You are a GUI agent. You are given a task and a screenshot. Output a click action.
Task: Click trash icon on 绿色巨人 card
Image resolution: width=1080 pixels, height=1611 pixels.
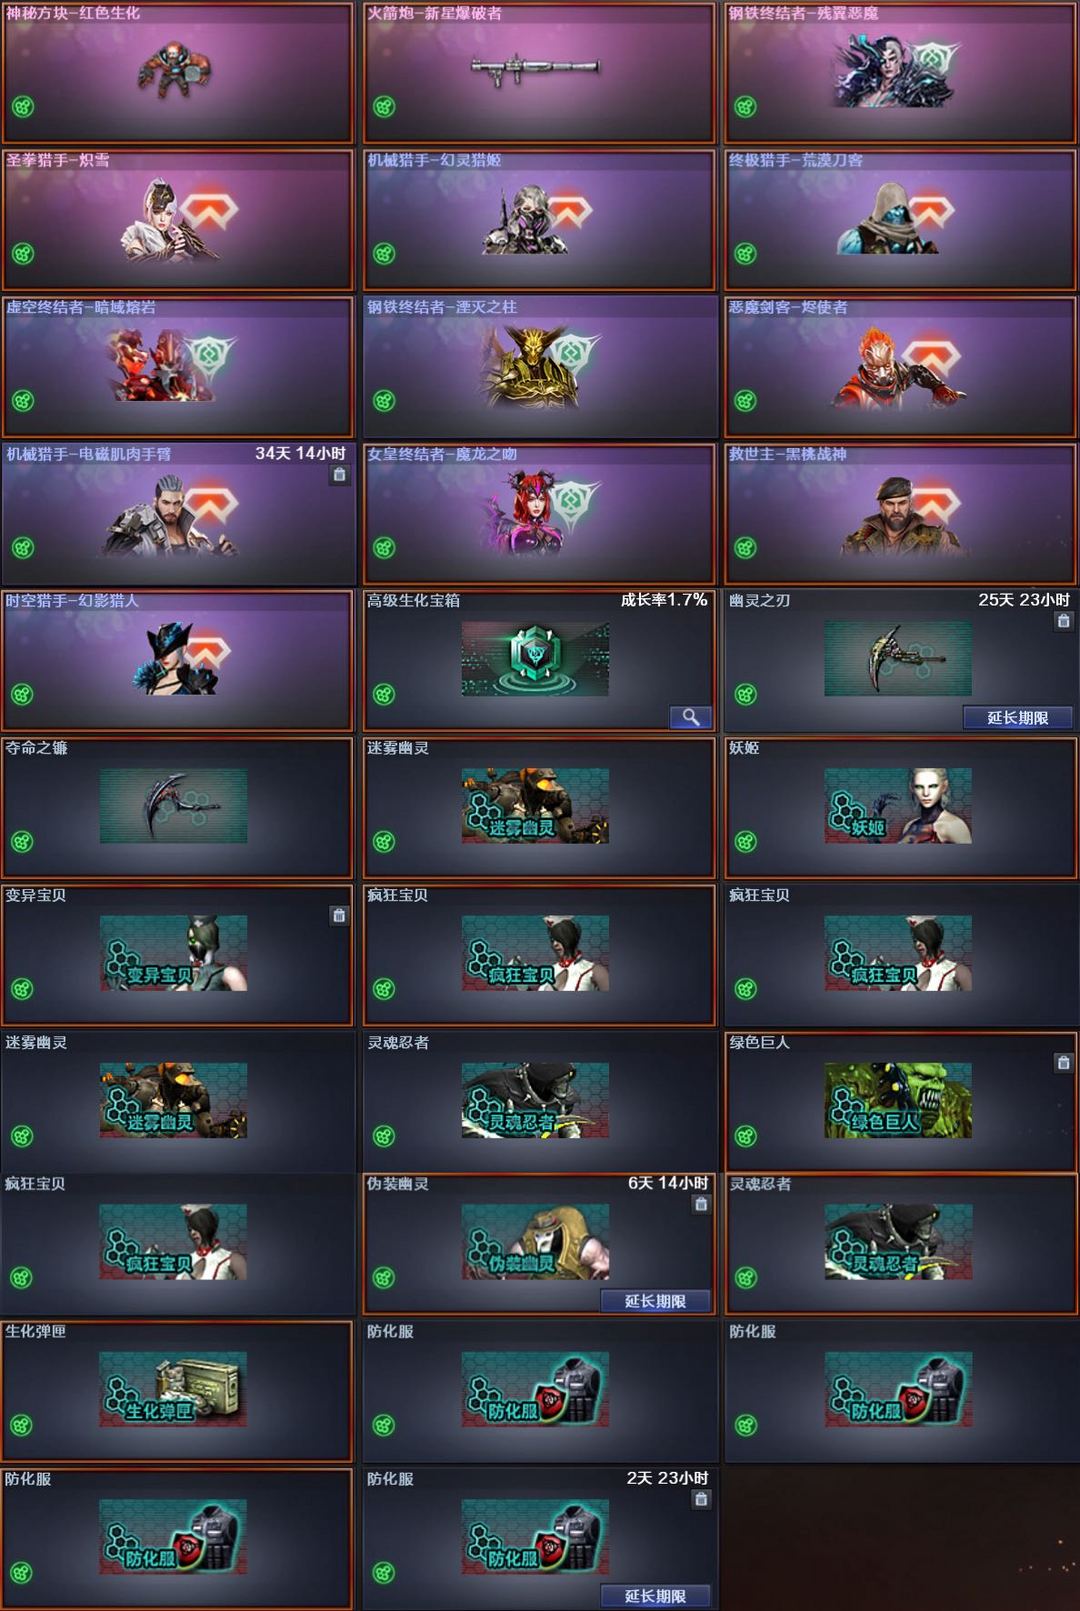pos(1064,1062)
